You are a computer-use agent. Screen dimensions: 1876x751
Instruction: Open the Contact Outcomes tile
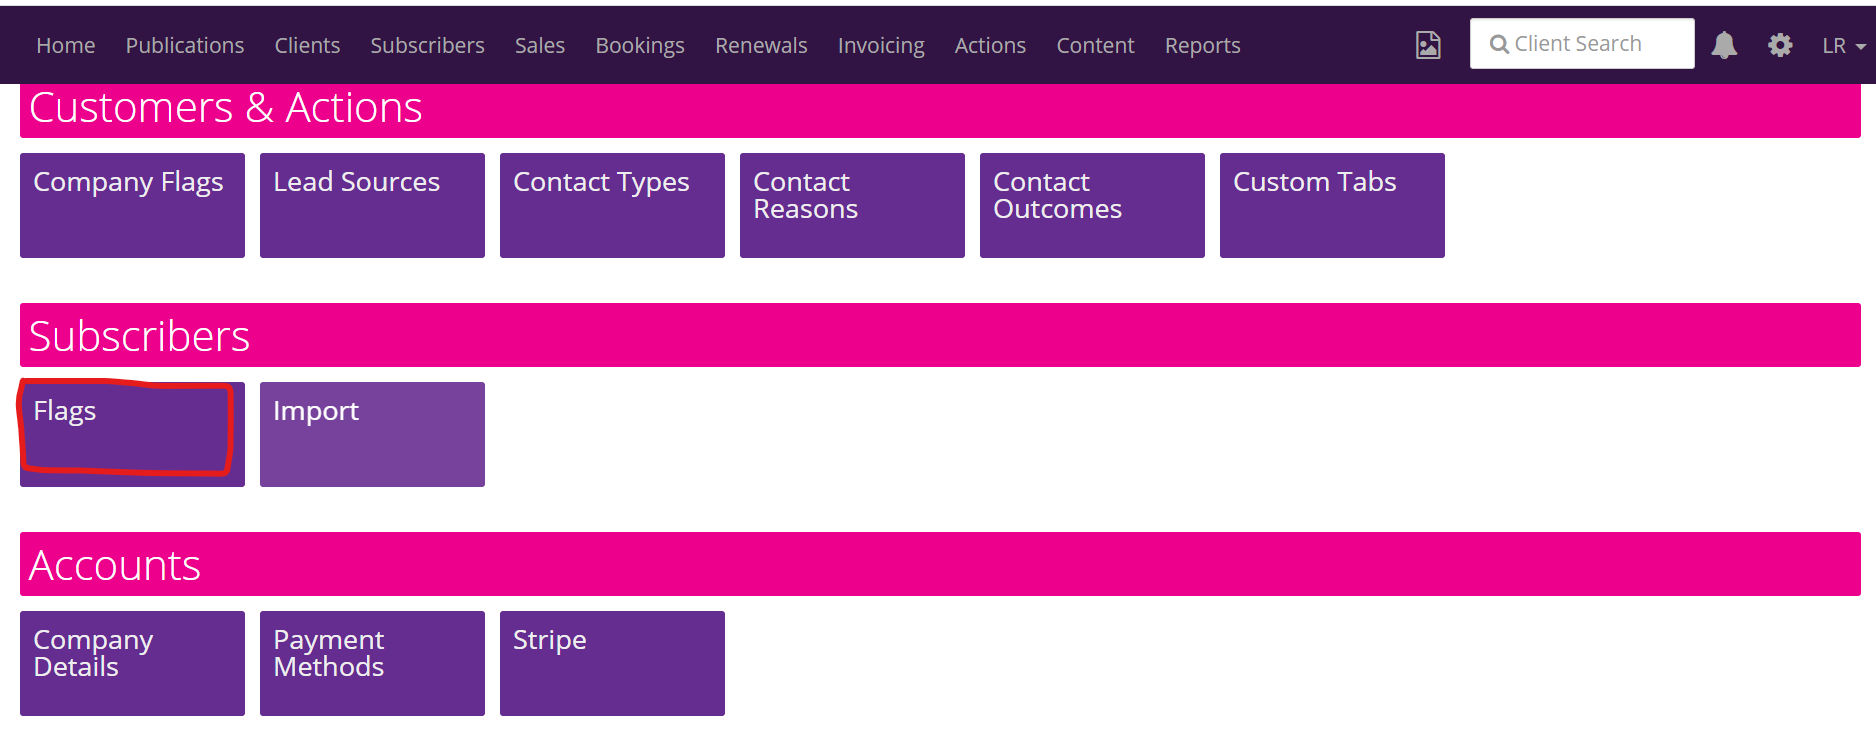[1092, 205]
